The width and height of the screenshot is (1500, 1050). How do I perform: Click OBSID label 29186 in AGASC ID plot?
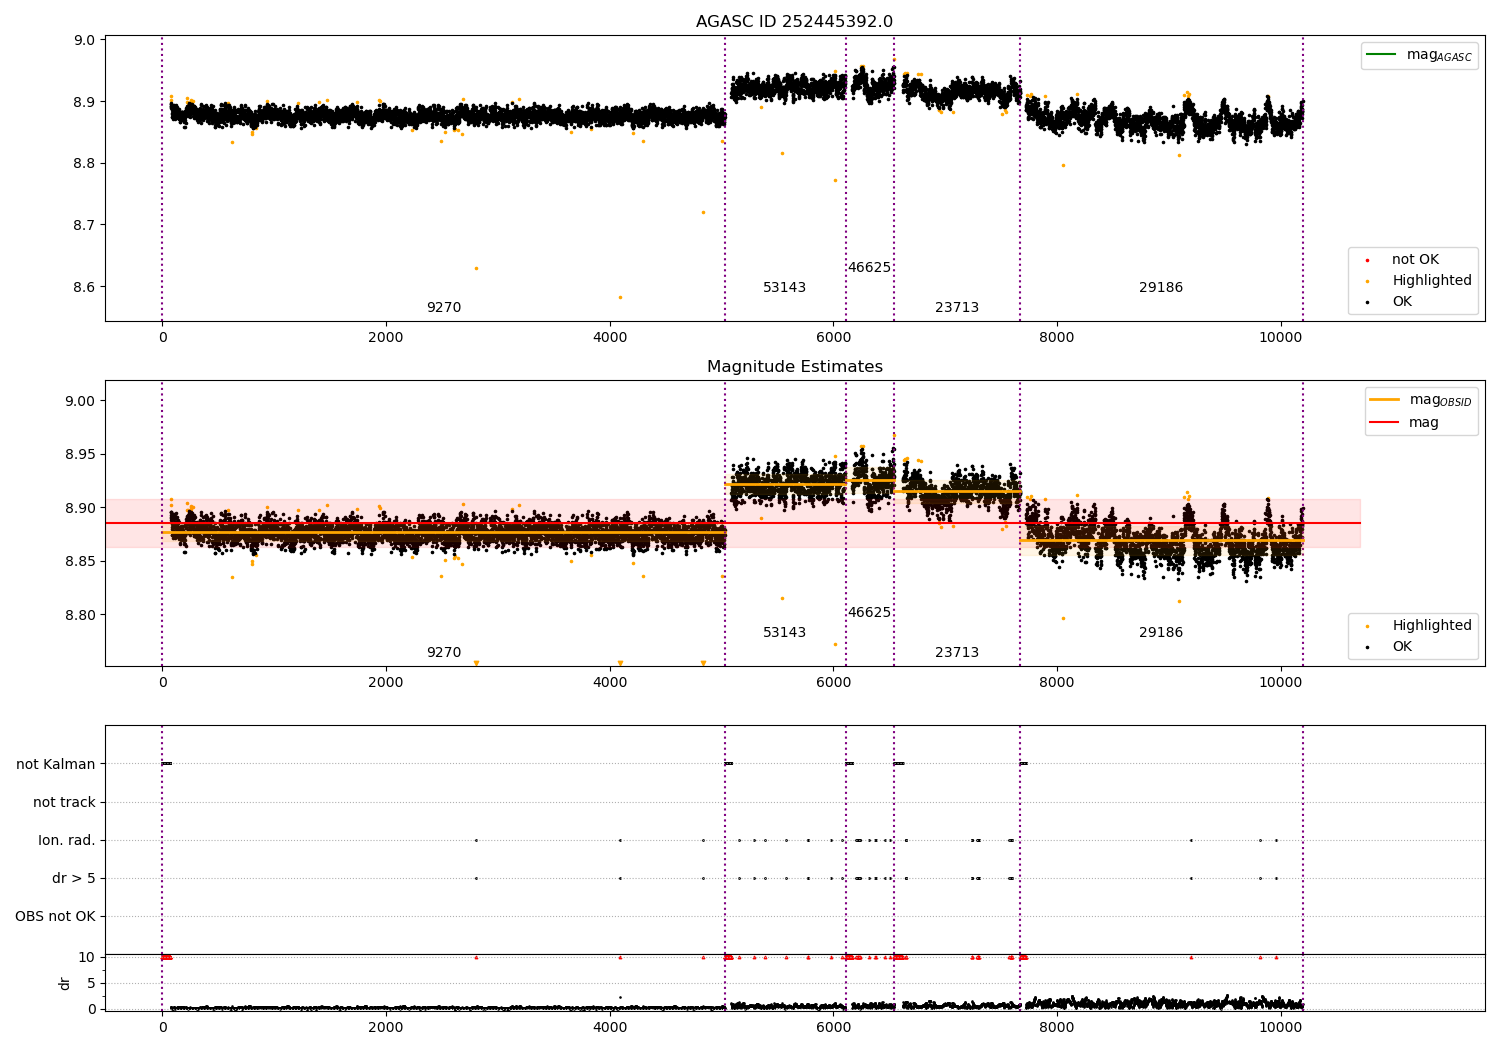click(x=1161, y=287)
